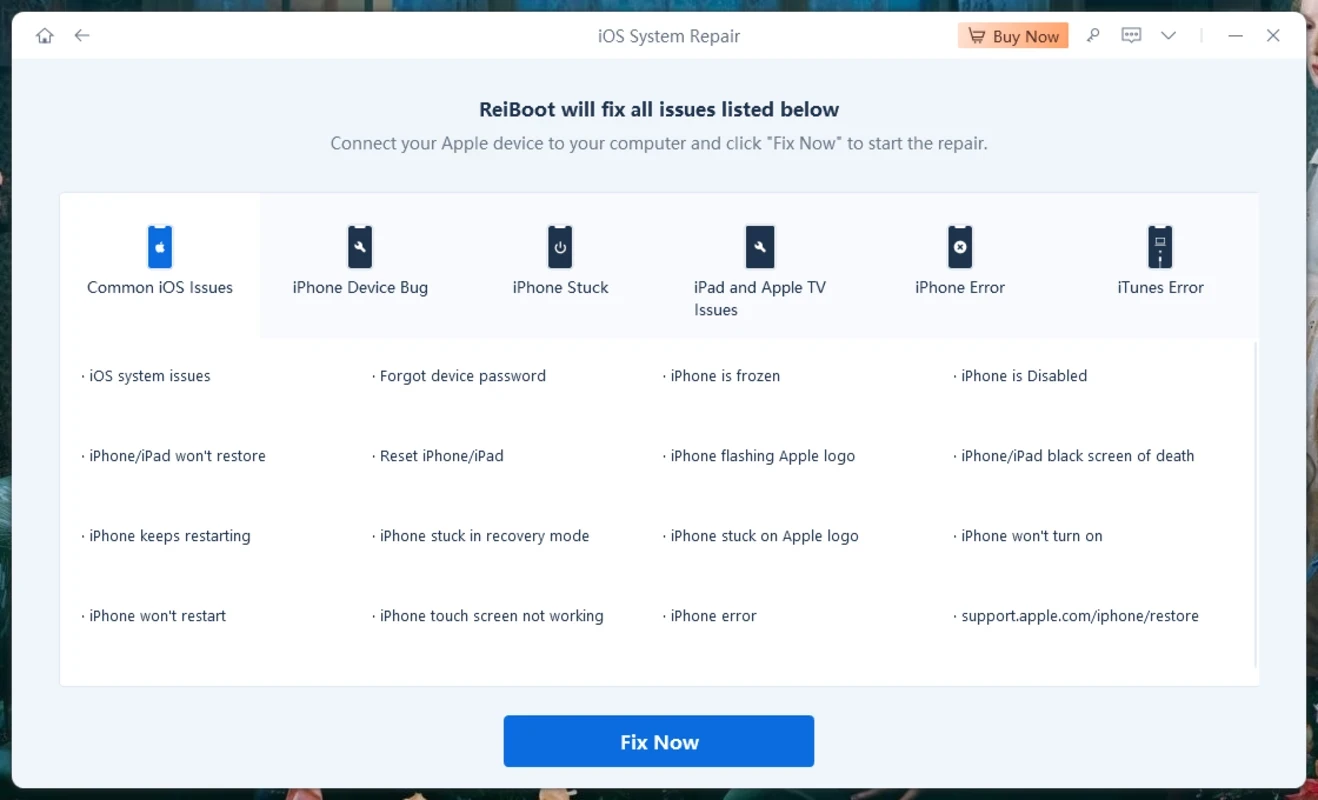Minimize the ReiBoot window
The image size is (1318, 800).
click(x=1236, y=36)
